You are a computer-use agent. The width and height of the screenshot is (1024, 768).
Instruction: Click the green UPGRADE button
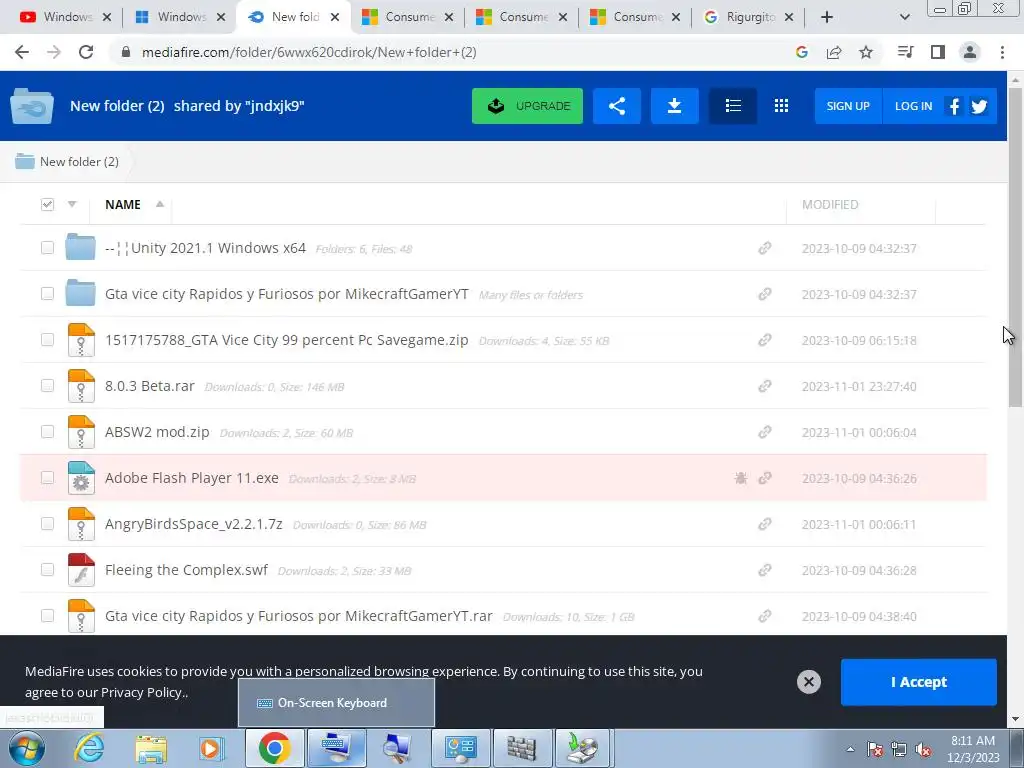click(x=527, y=106)
